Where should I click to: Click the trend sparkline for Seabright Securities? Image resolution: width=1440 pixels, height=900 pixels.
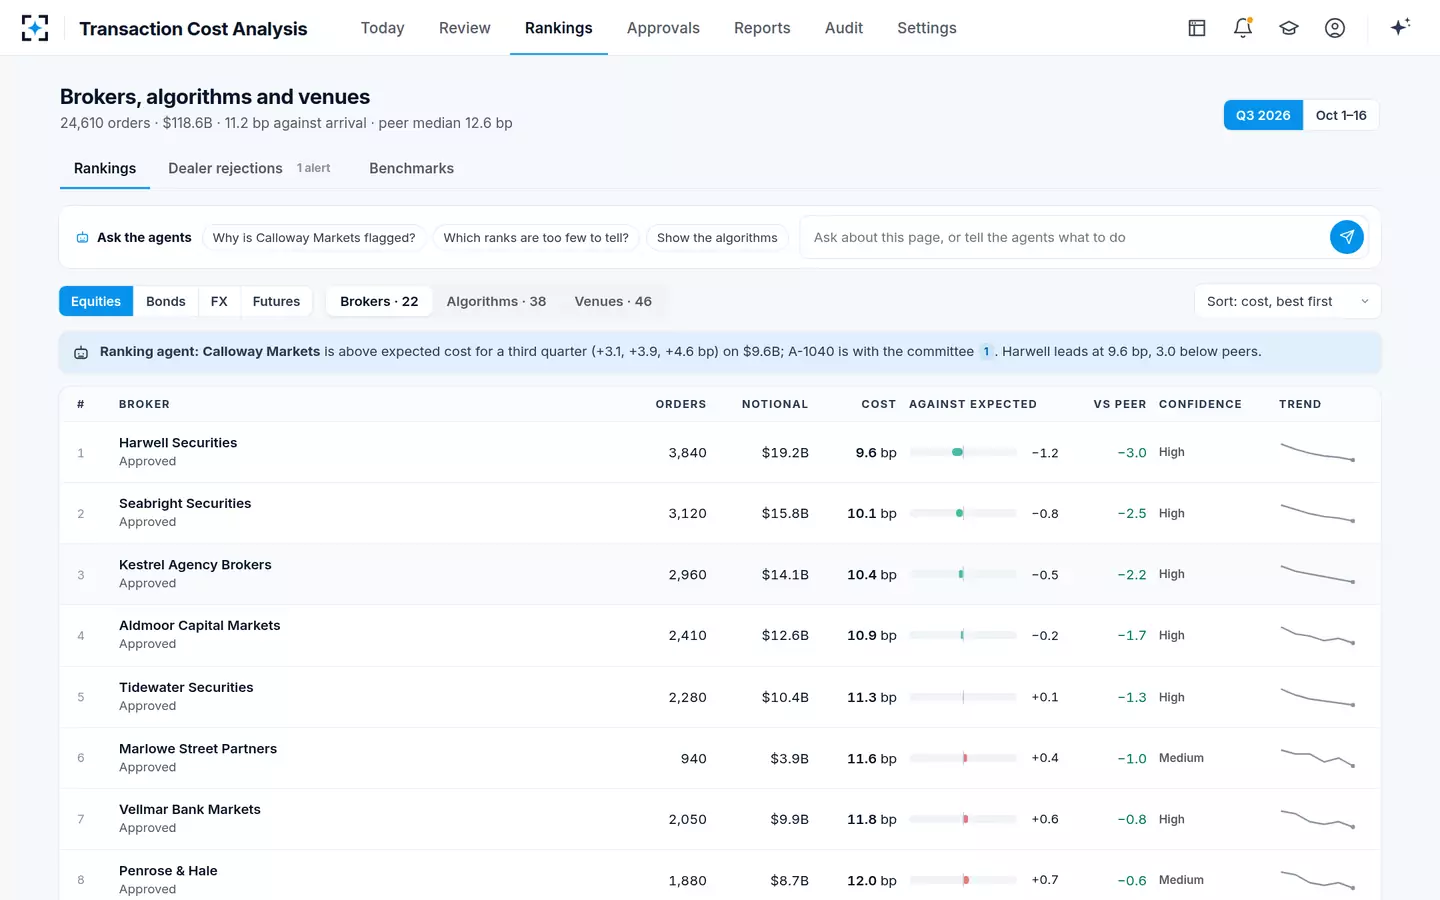[1318, 513]
